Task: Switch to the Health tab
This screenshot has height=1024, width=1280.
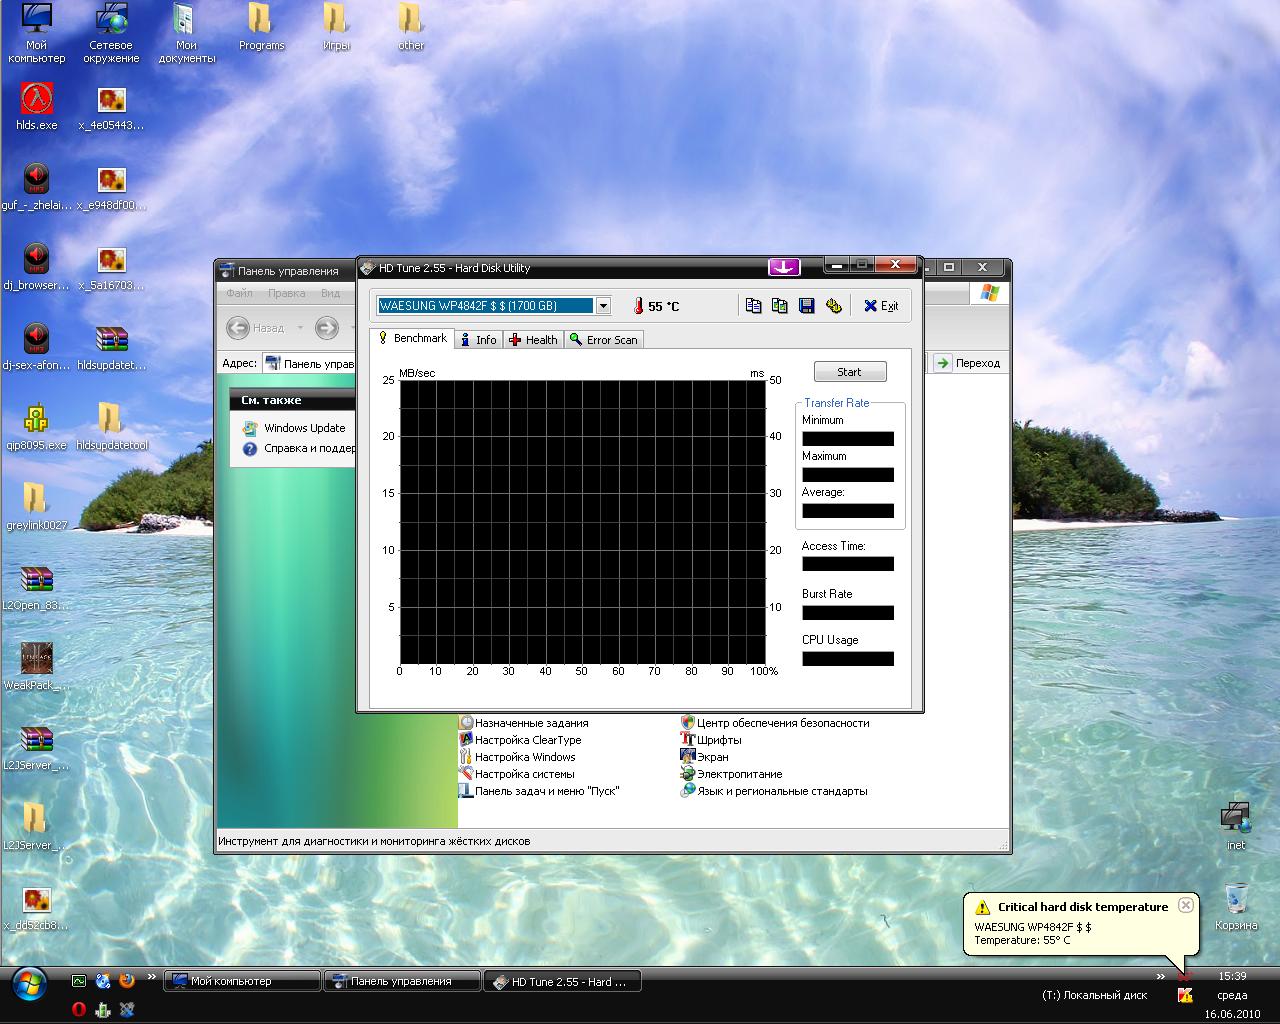Action: 533,340
